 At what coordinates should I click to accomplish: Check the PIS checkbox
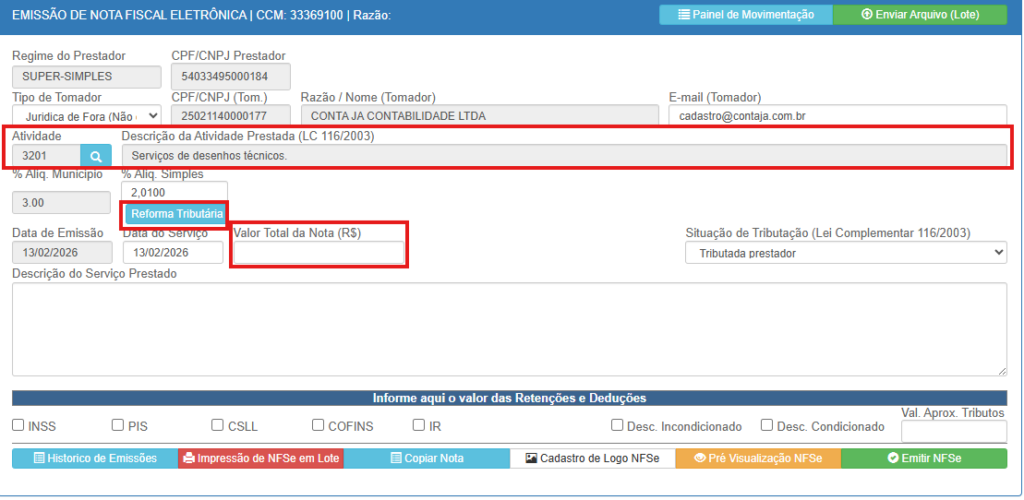118,425
